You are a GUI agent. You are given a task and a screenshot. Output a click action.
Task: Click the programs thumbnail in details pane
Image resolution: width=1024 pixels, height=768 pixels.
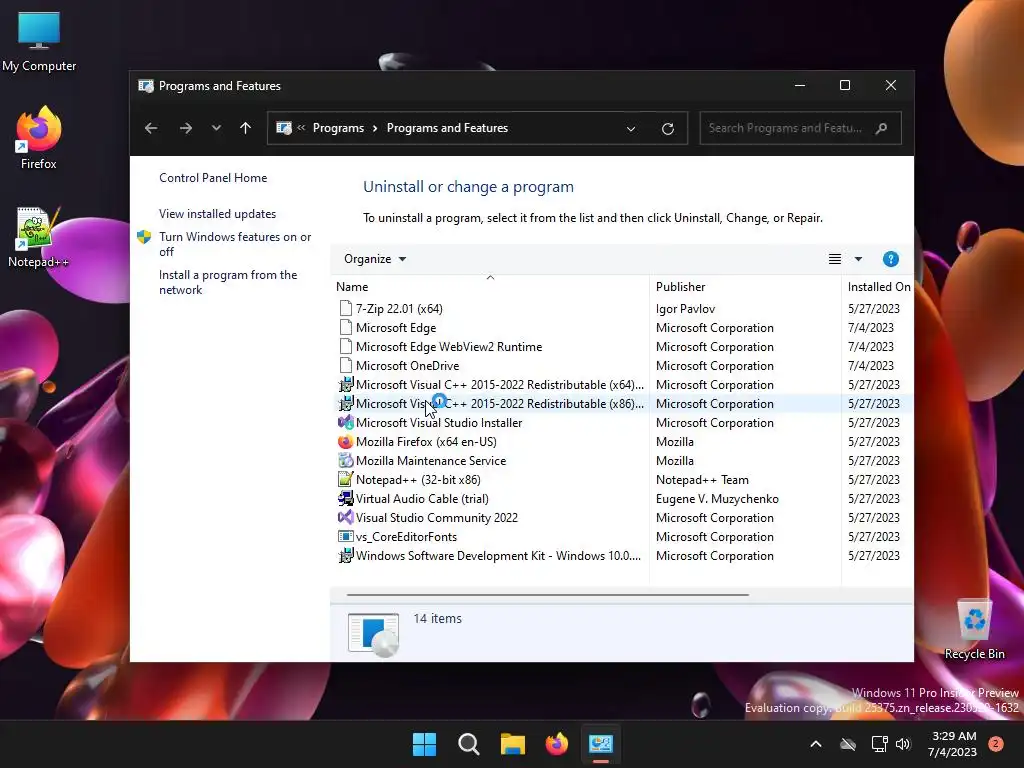[x=374, y=634]
